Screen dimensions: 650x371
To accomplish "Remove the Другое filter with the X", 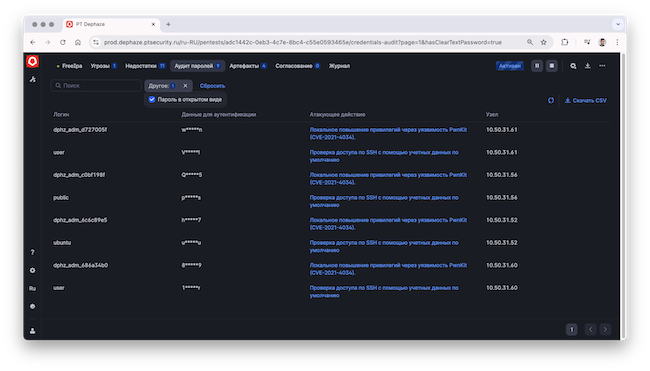I will (185, 86).
